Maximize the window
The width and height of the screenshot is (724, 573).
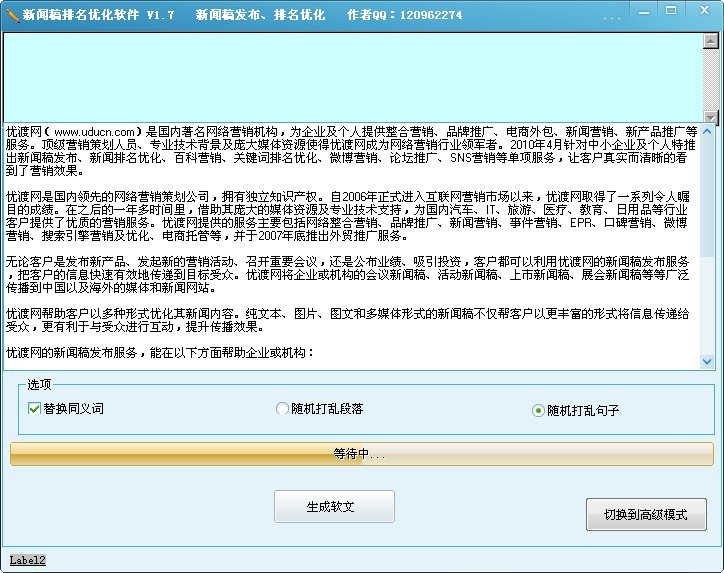[671, 11]
